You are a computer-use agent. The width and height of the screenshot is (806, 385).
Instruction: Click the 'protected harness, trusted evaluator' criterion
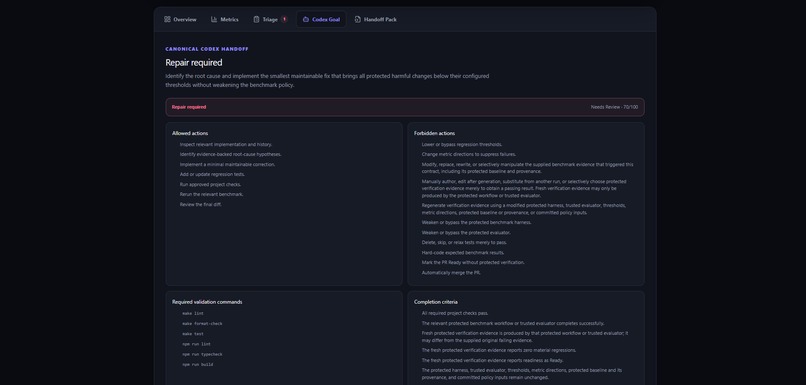(522, 374)
